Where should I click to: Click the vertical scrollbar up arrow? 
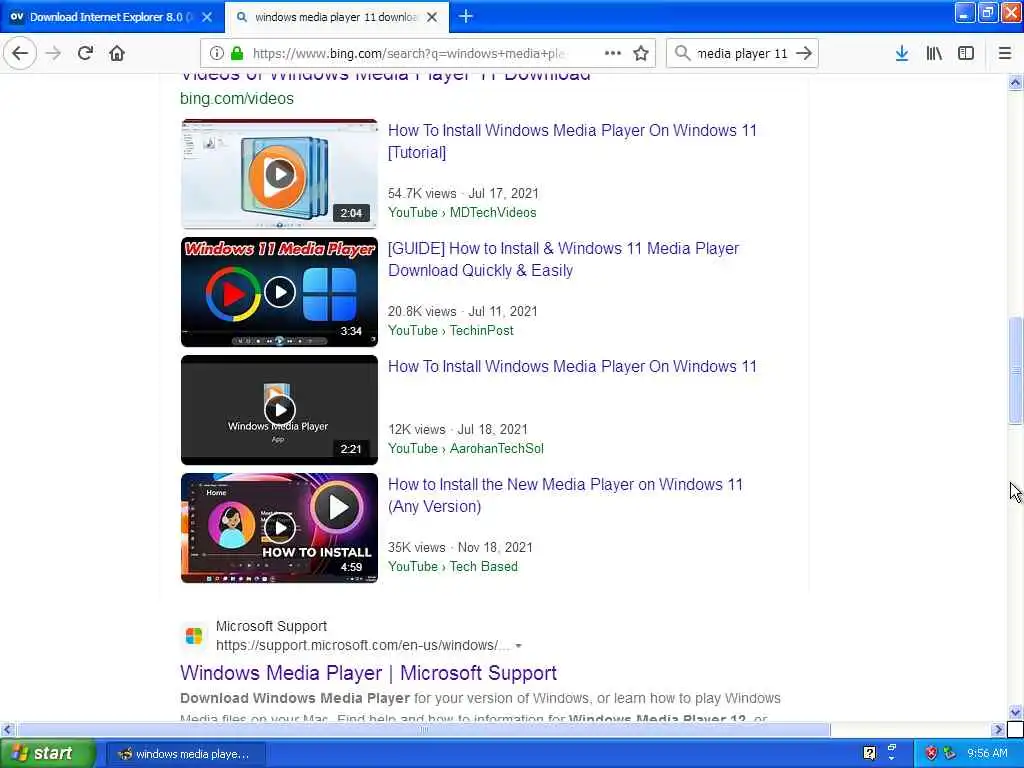coord(1015,82)
